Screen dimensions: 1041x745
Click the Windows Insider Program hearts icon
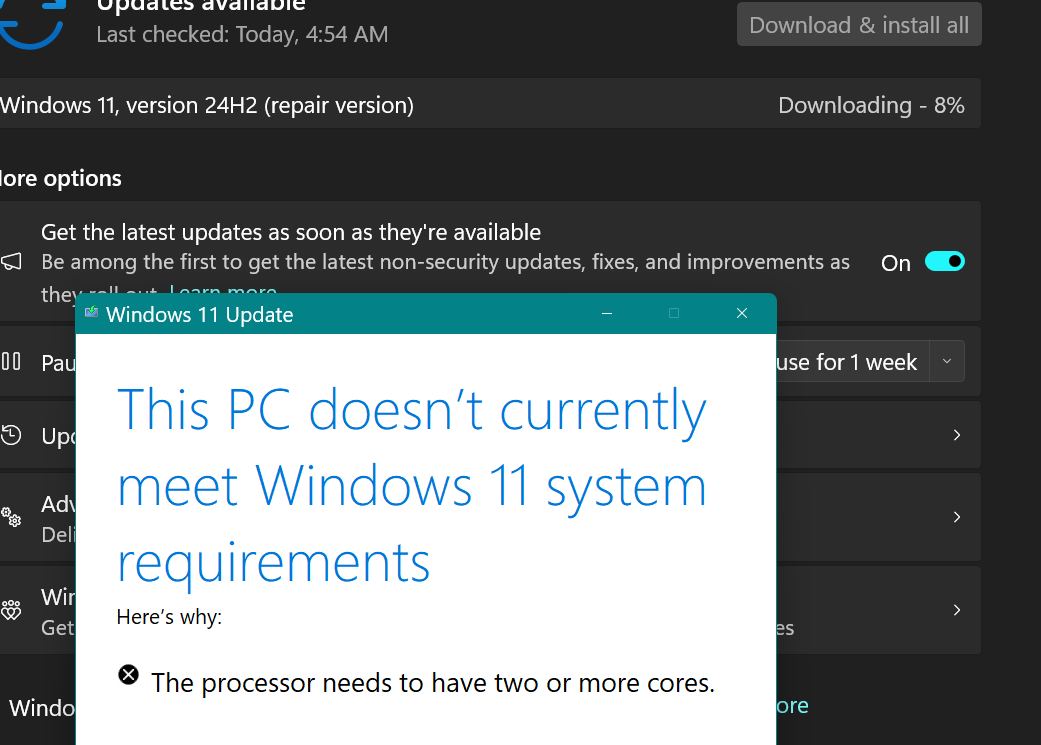point(11,610)
